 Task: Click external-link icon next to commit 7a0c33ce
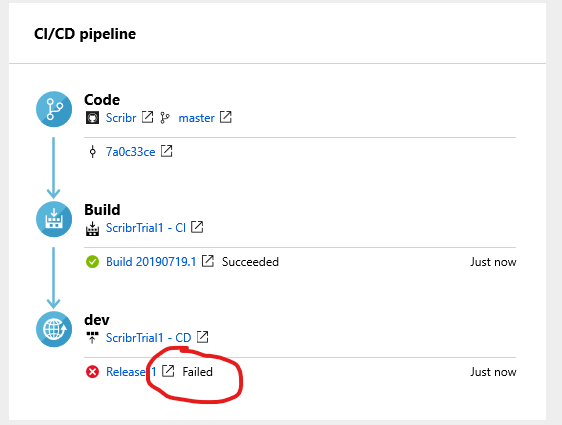pyautogui.click(x=166, y=151)
